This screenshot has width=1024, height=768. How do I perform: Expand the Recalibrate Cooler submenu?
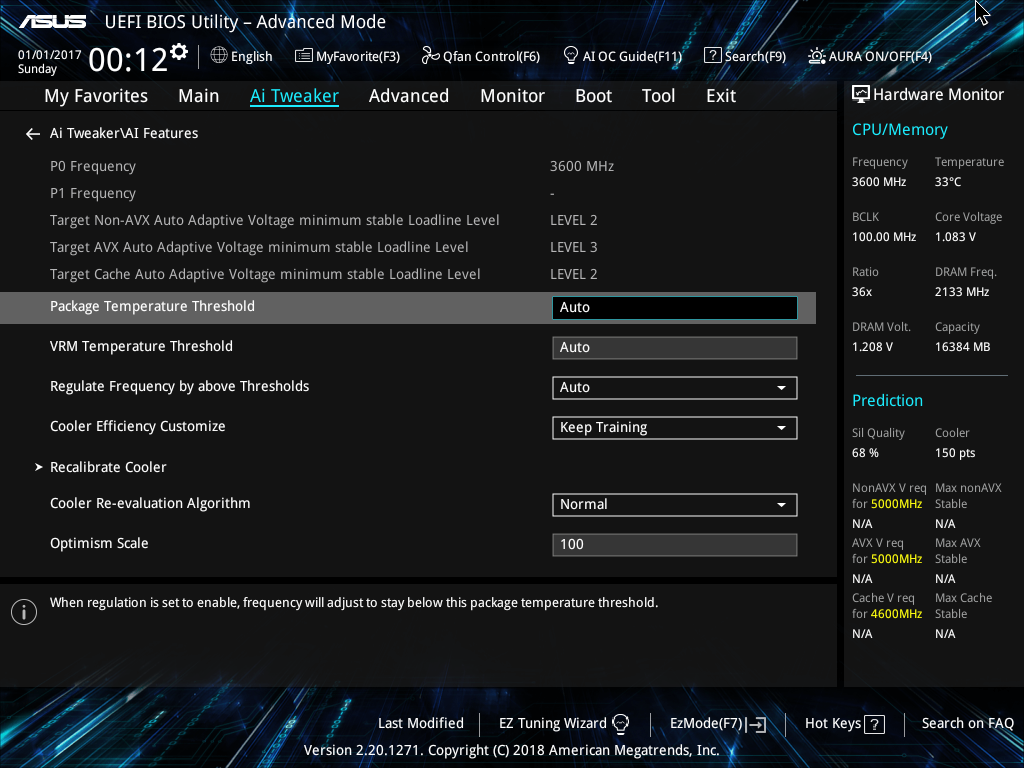click(108, 468)
